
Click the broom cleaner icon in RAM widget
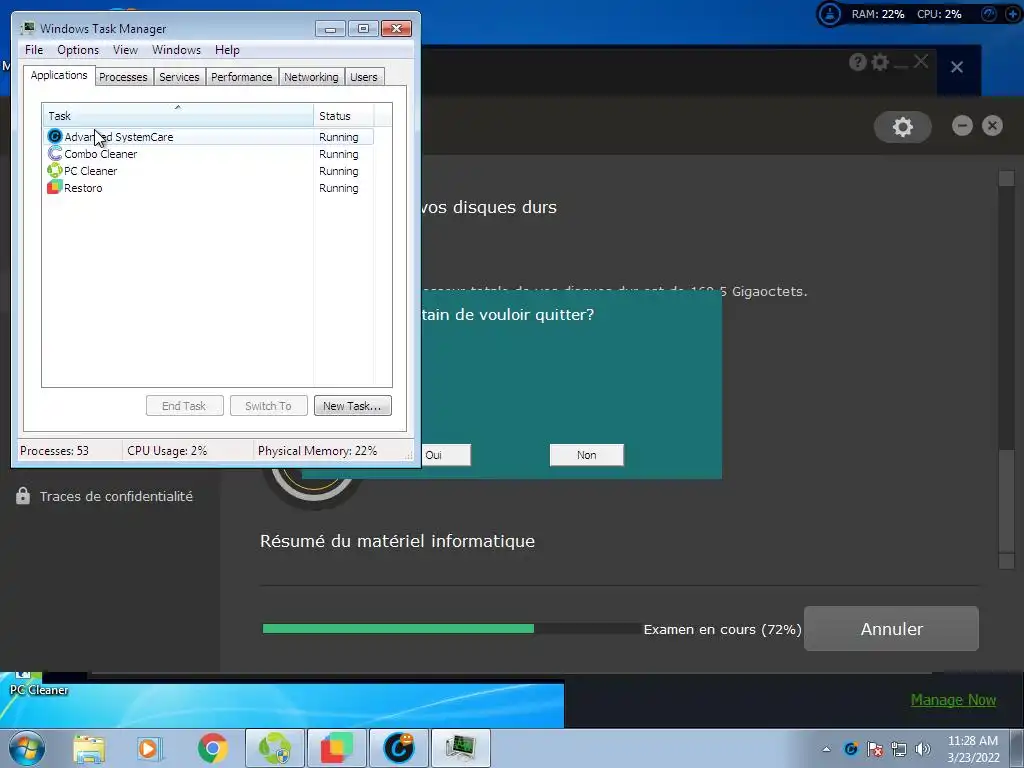pyautogui.click(x=829, y=14)
